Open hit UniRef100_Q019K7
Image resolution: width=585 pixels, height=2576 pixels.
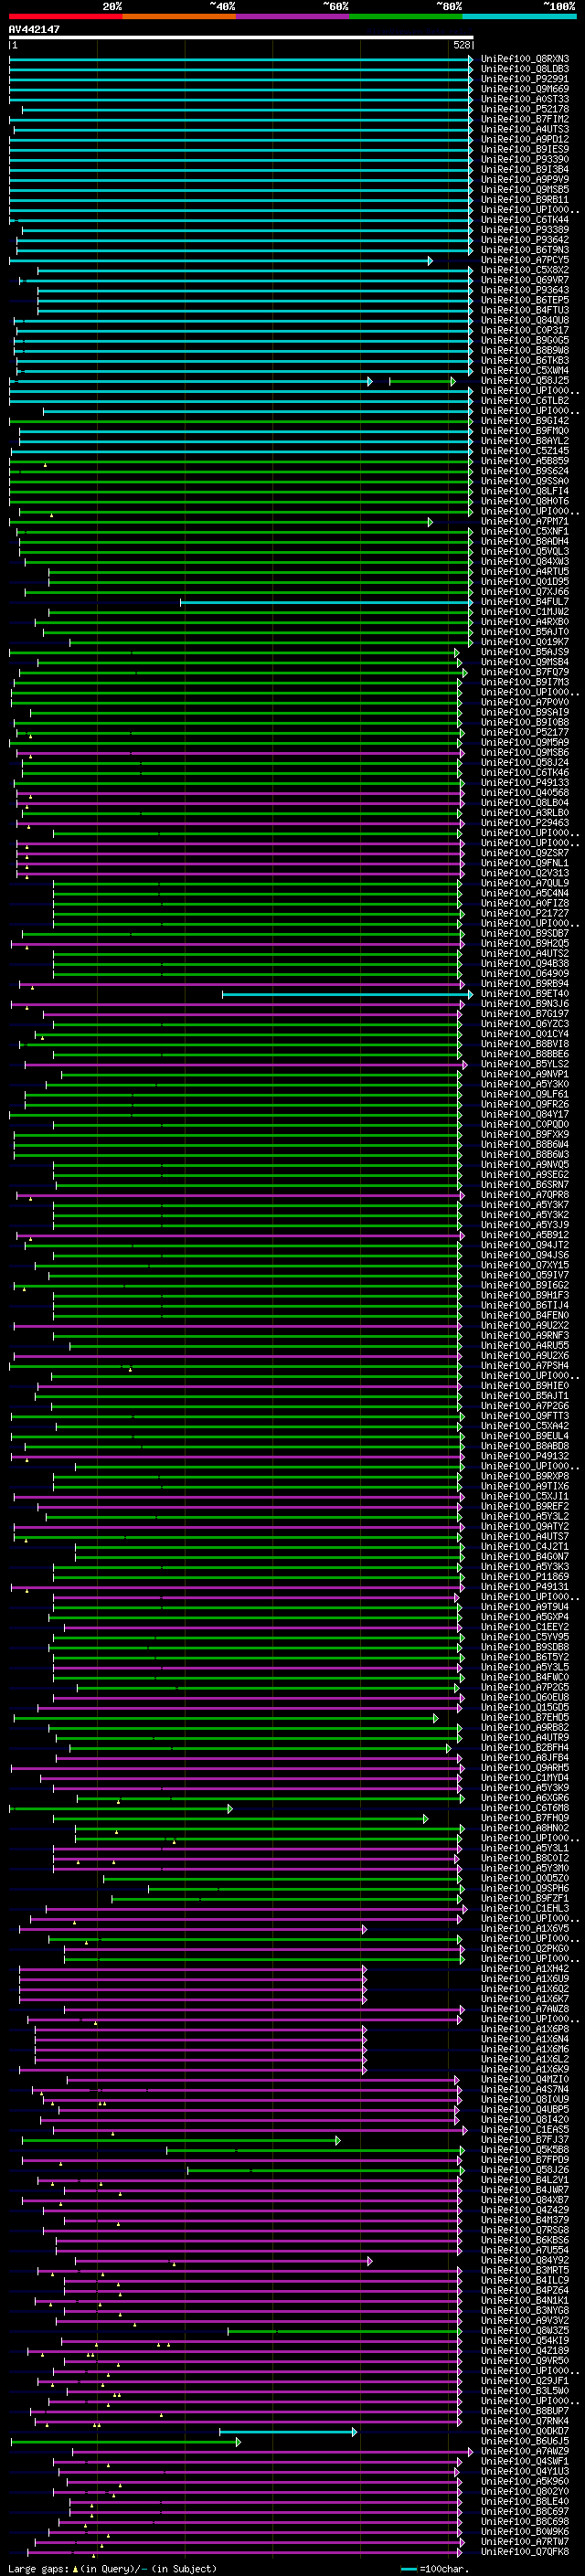525,642
